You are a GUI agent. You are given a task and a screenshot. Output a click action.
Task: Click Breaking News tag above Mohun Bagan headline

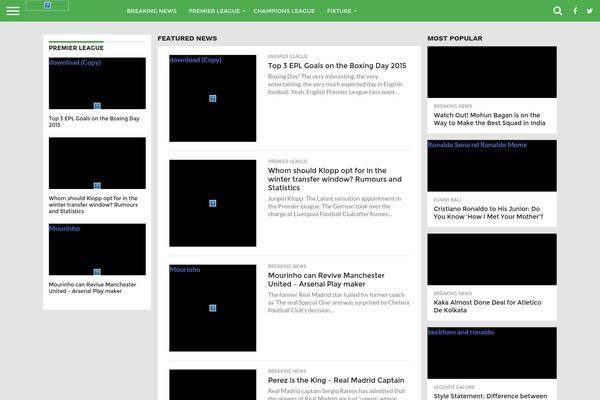click(453, 106)
